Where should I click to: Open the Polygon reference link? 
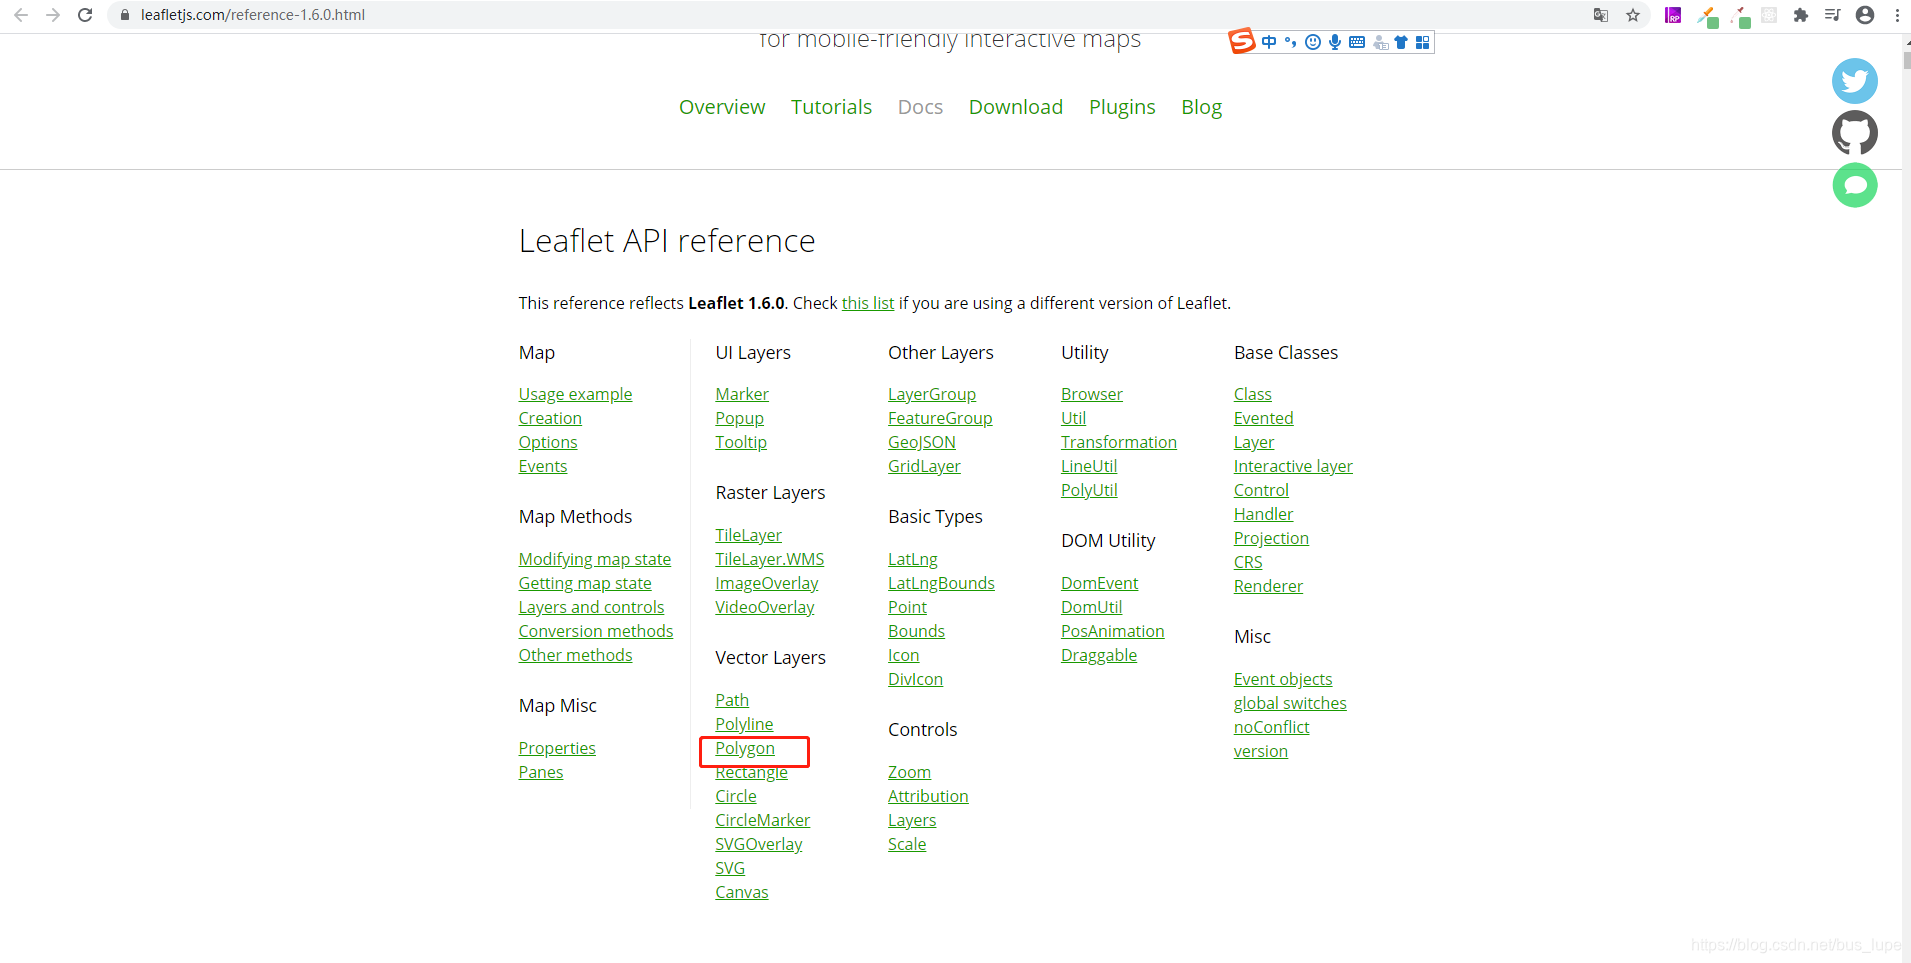point(745,748)
